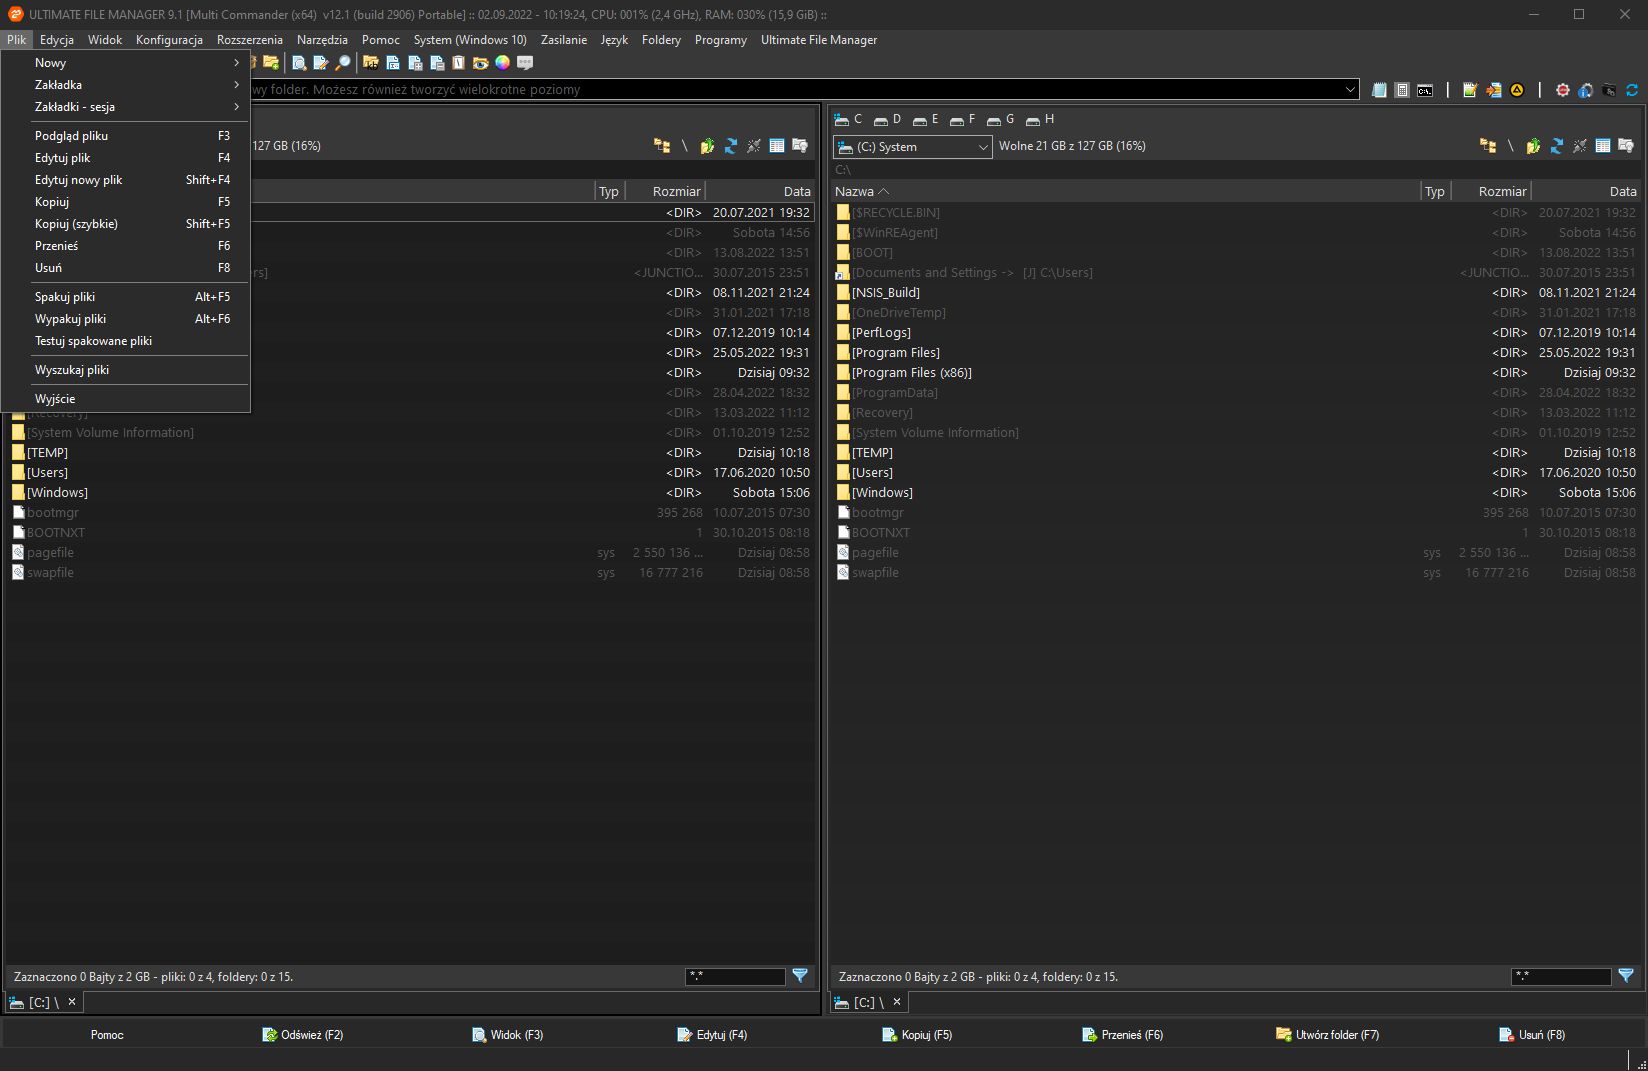Screen dimensions: 1648x1071
Task: Click Widok (F3) bottom button
Action: (x=508, y=1034)
